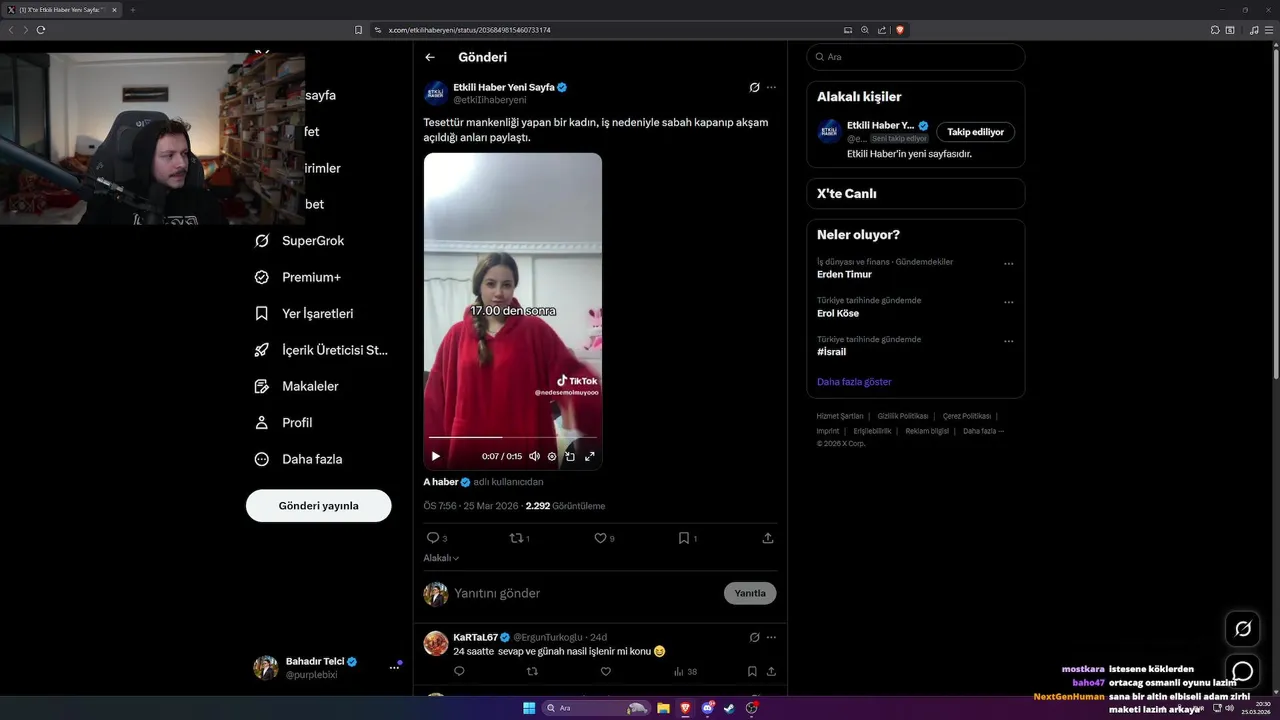
Task: Open KaRTaL67 profile avatar
Action: (x=436, y=643)
